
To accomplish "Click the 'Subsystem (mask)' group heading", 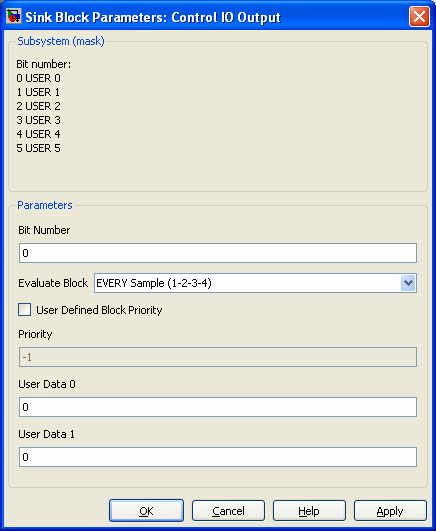I will [x=61, y=41].
